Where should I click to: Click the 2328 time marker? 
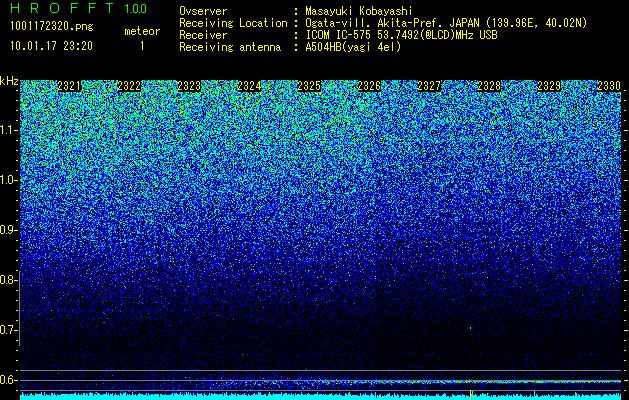[x=489, y=86]
